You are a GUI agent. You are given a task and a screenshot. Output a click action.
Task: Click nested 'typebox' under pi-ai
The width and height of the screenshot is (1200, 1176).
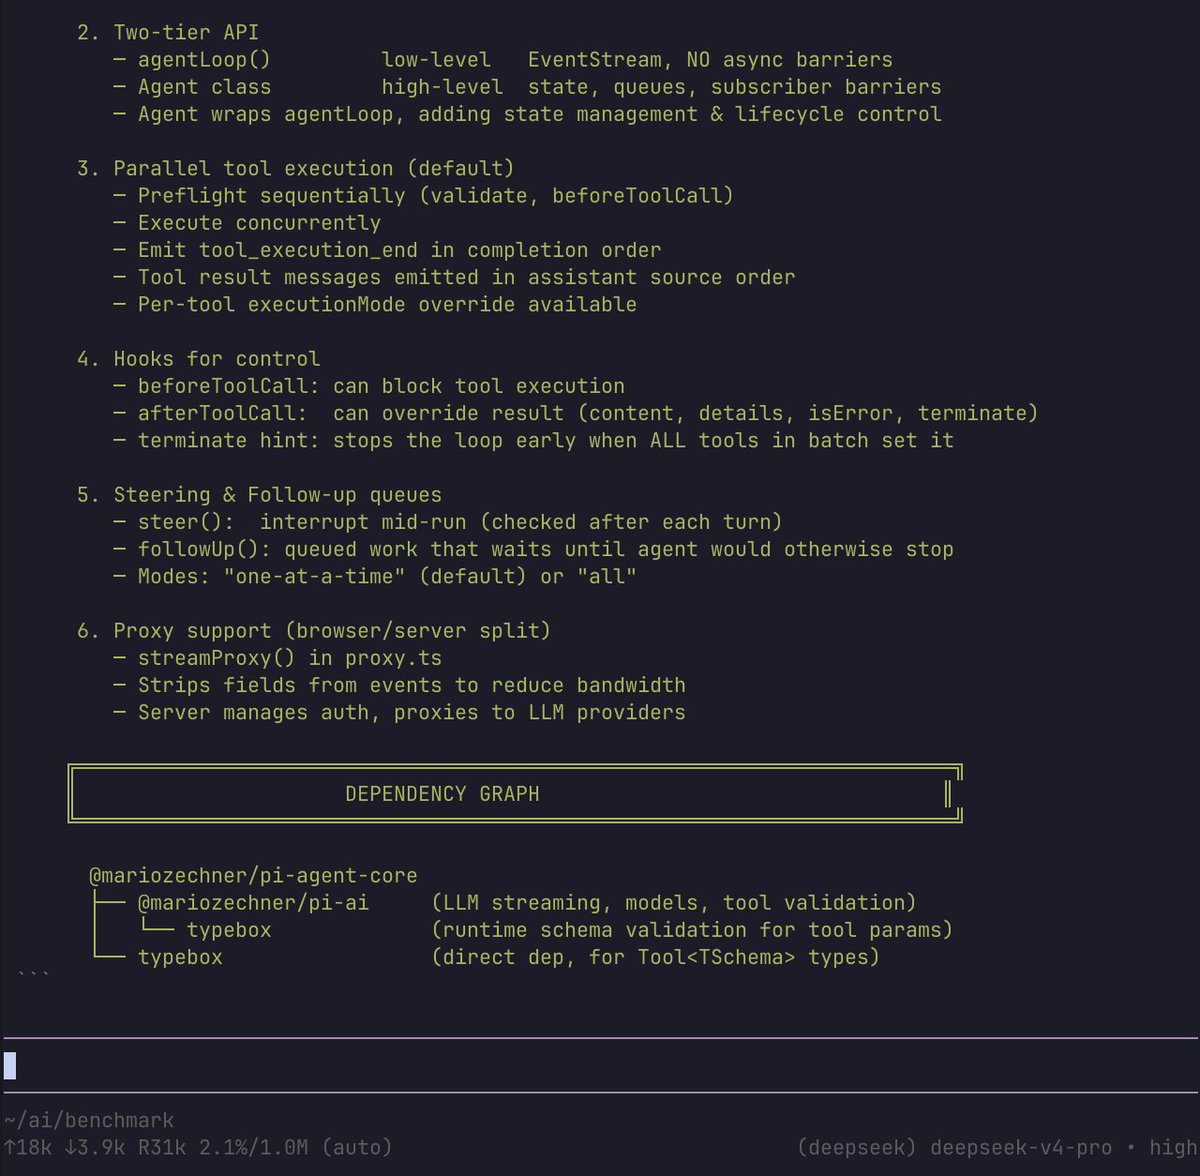pyautogui.click(x=229, y=930)
